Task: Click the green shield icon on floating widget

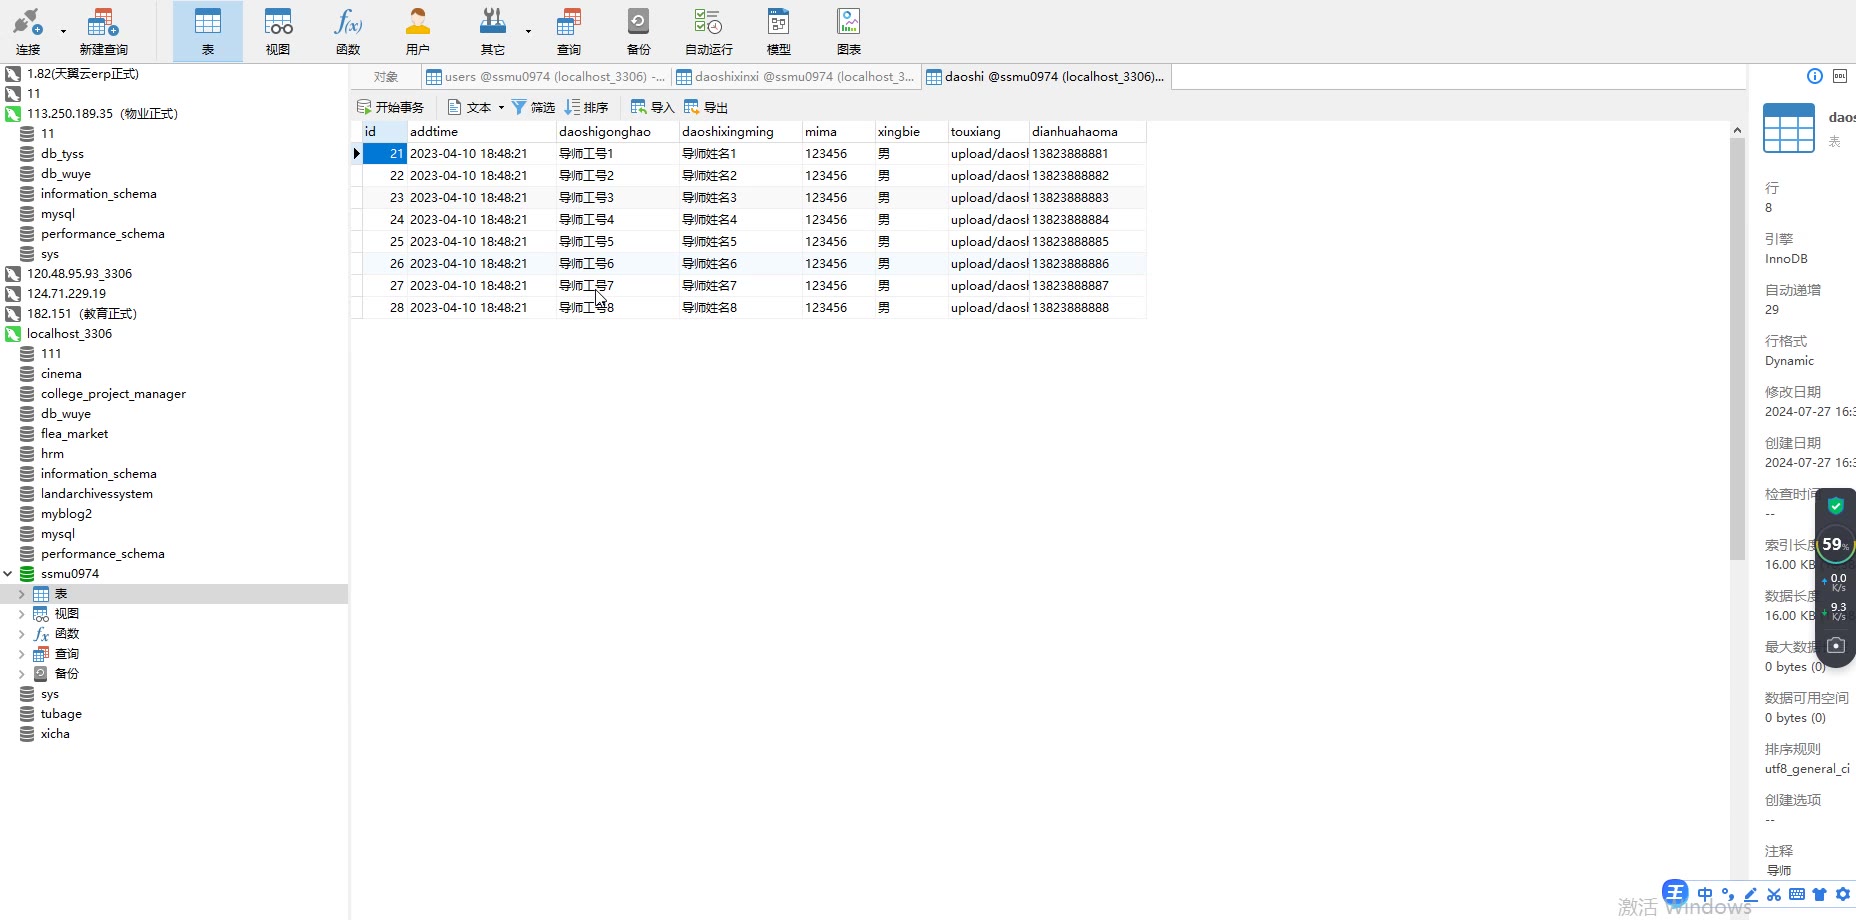Action: point(1836,506)
